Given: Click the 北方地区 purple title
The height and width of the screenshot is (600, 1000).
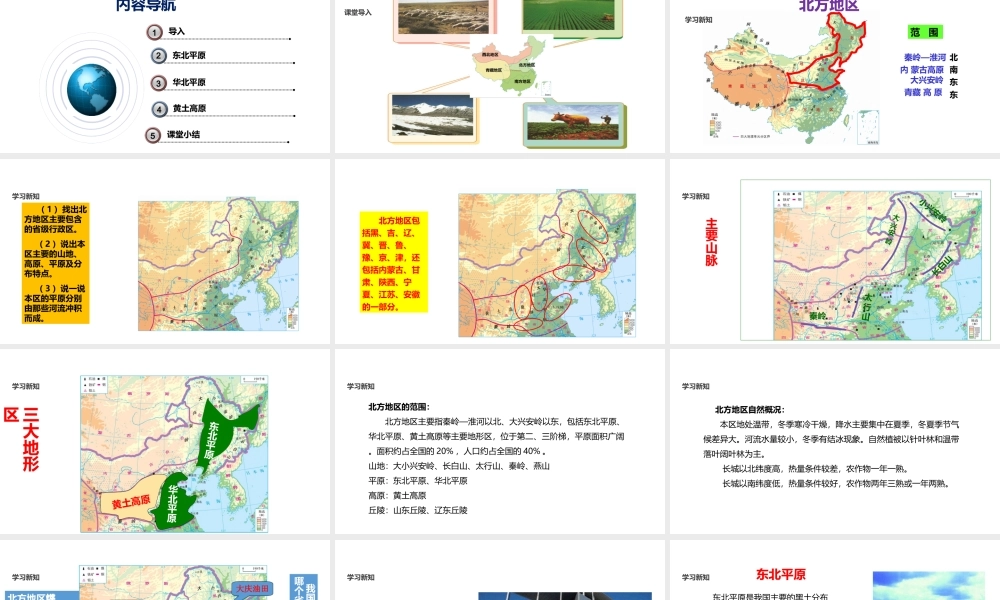Looking at the screenshot, I should pos(829,6).
